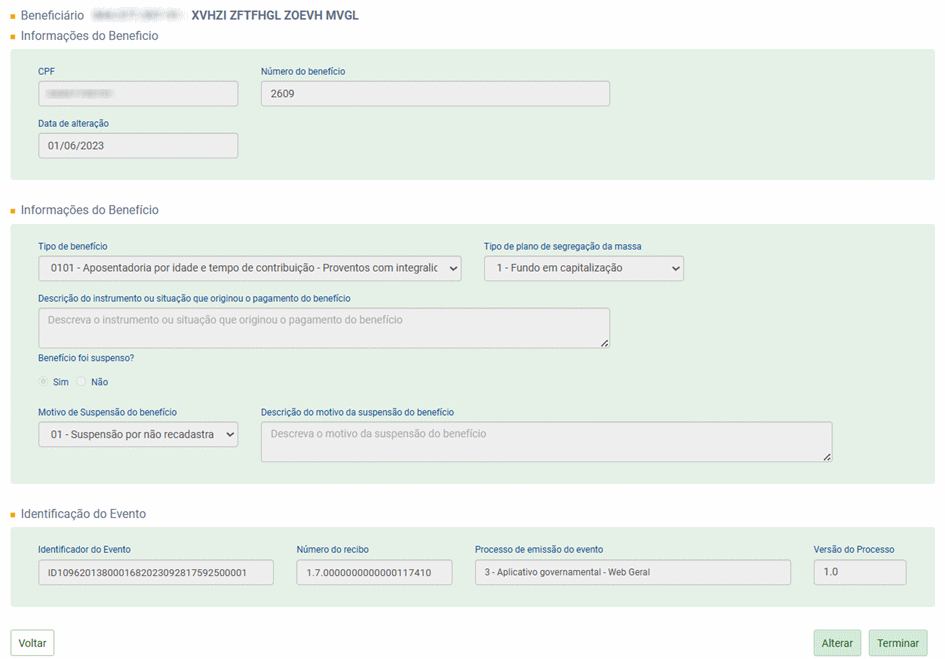Click Processo de emissão do evento field

632,572
